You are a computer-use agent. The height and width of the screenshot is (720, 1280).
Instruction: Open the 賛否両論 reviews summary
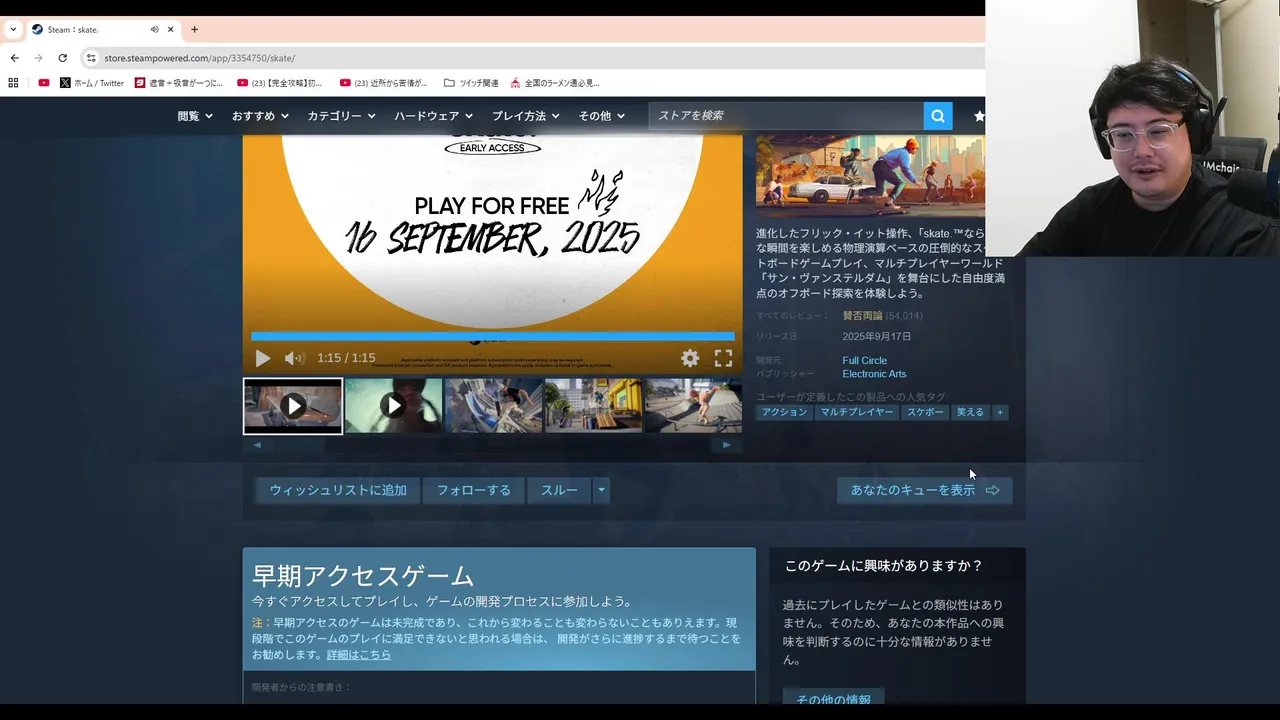pos(862,316)
